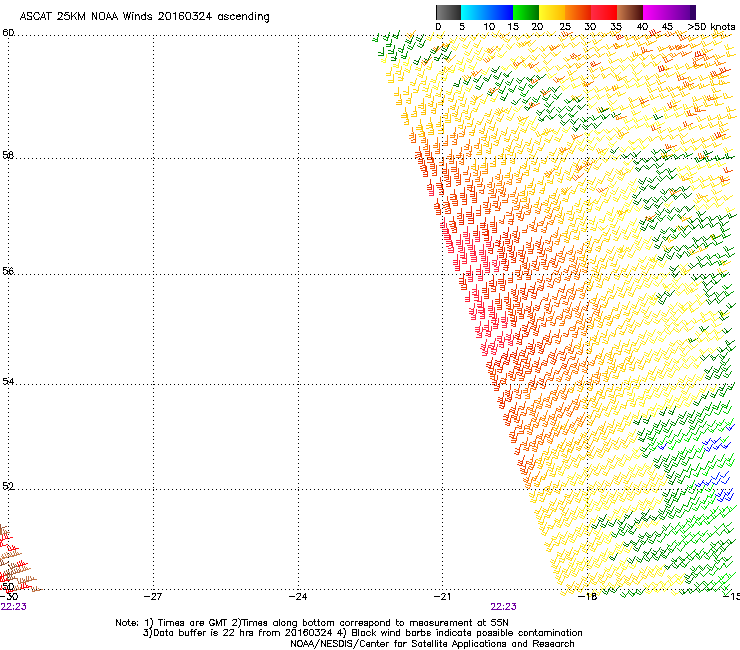The image size is (740, 650).
Task: Click the cyan-blue 5-15 knots legend segment
Action: 487,12
